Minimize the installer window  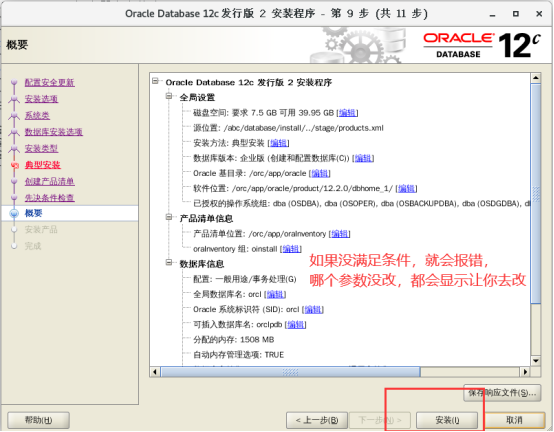pyautogui.click(x=492, y=14)
